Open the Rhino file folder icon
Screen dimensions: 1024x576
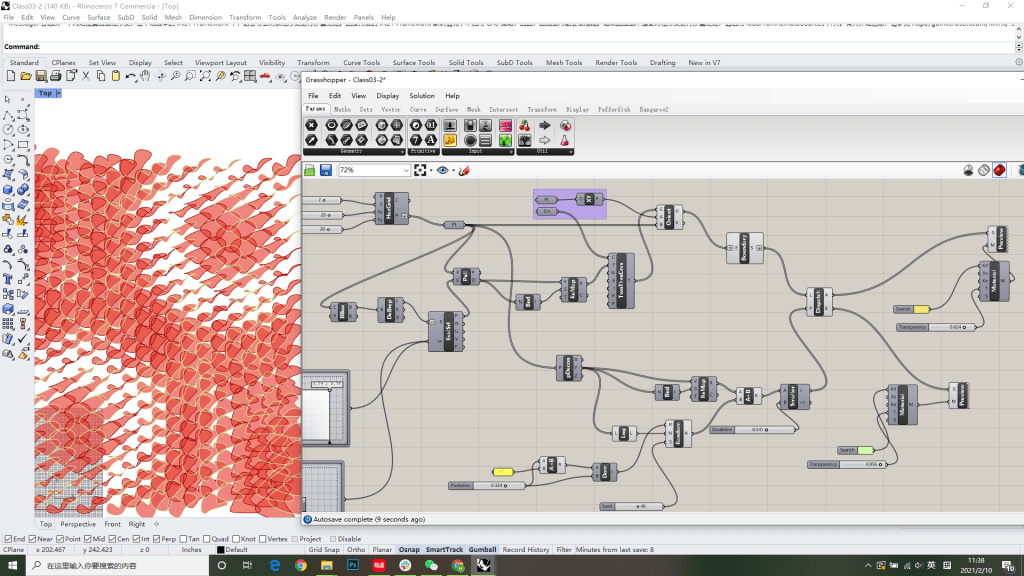point(25,76)
